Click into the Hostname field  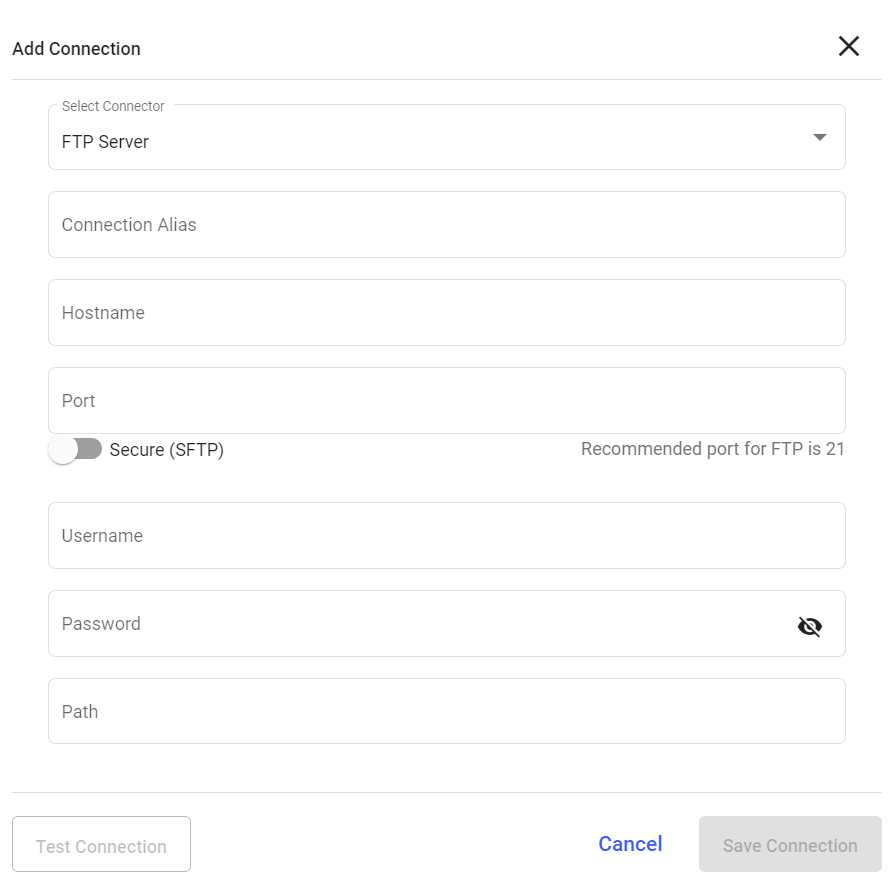tap(446, 313)
